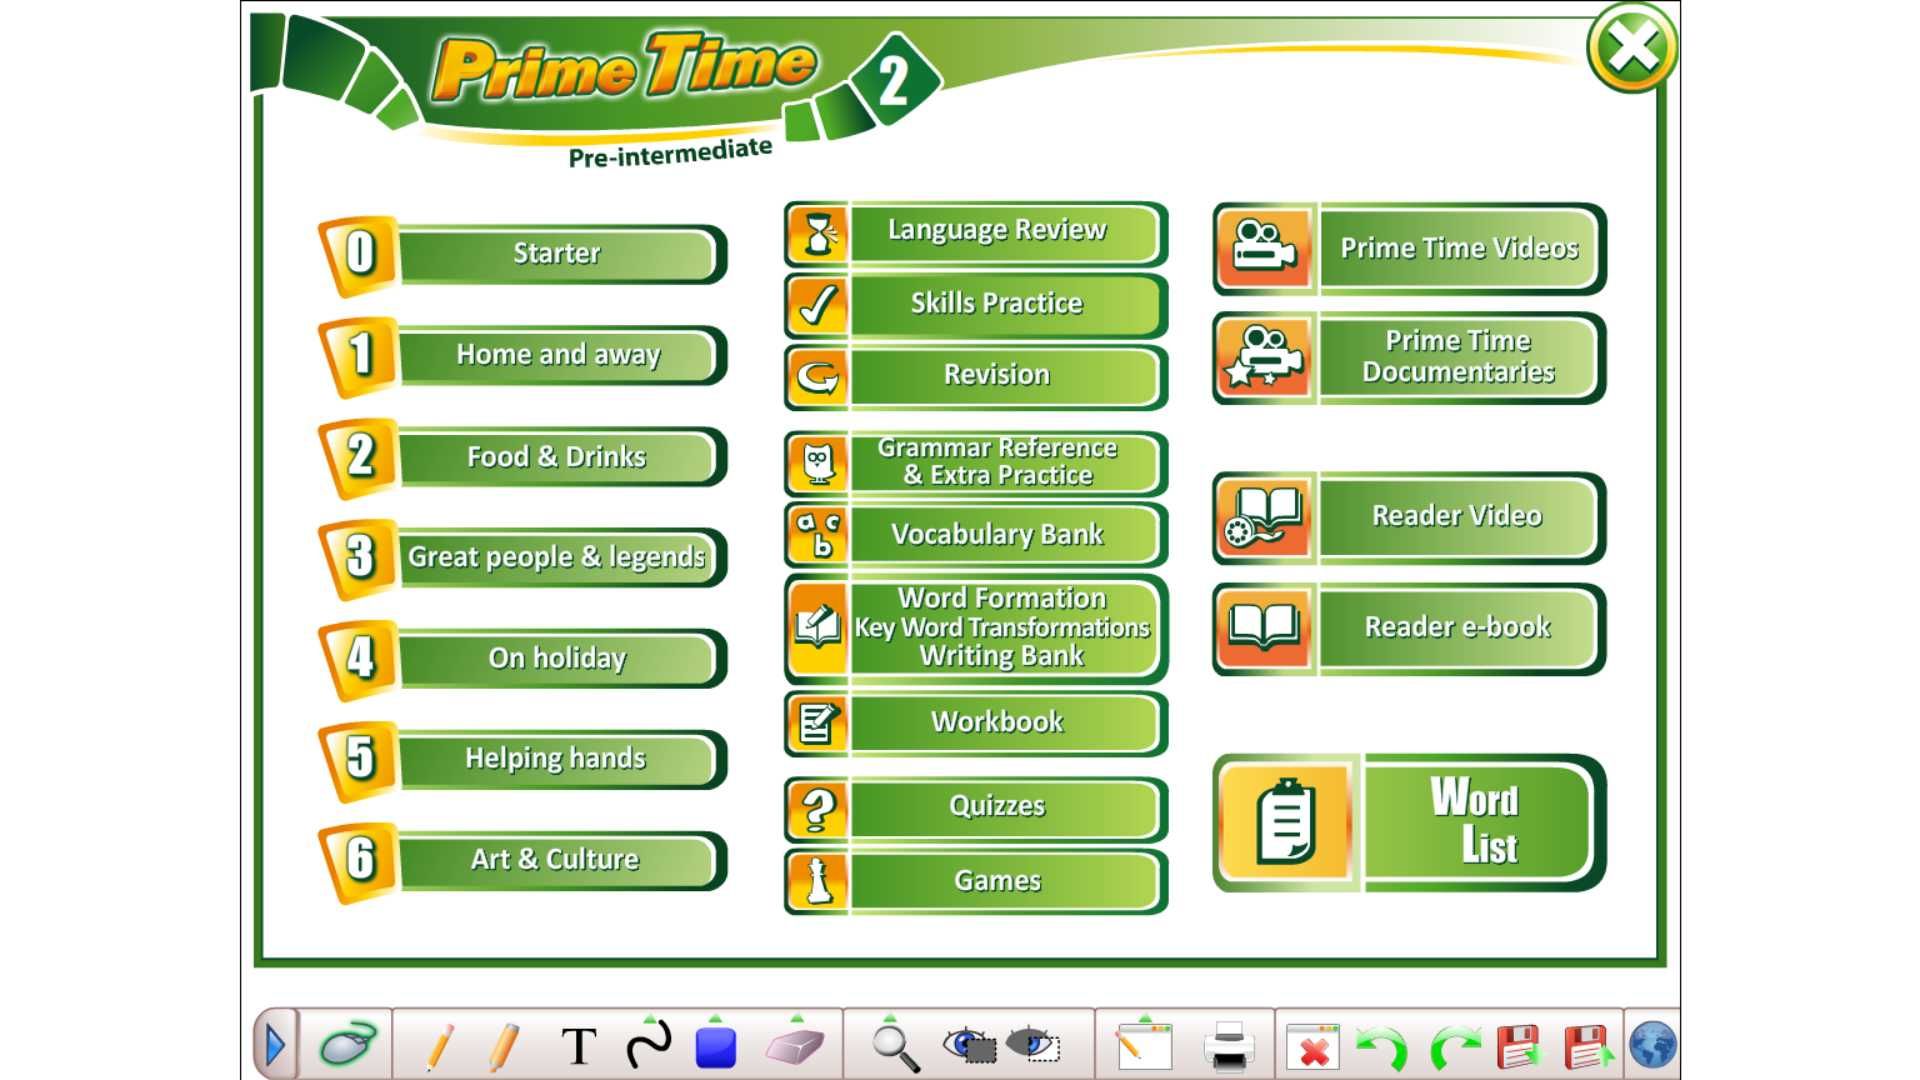The height and width of the screenshot is (1080, 1920).
Task: Select the eraser tool
Action: coord(795,1044)
